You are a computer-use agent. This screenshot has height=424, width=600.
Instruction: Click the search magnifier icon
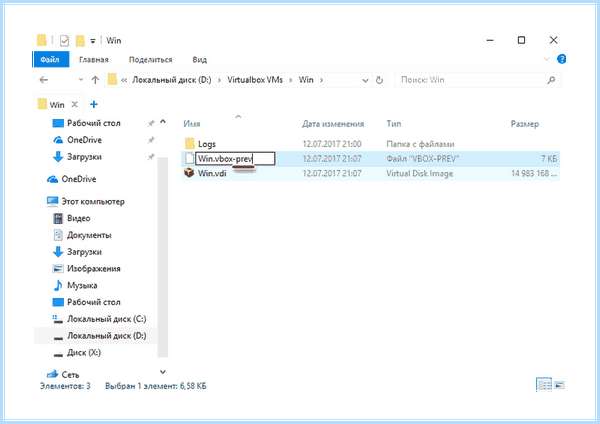551,80
